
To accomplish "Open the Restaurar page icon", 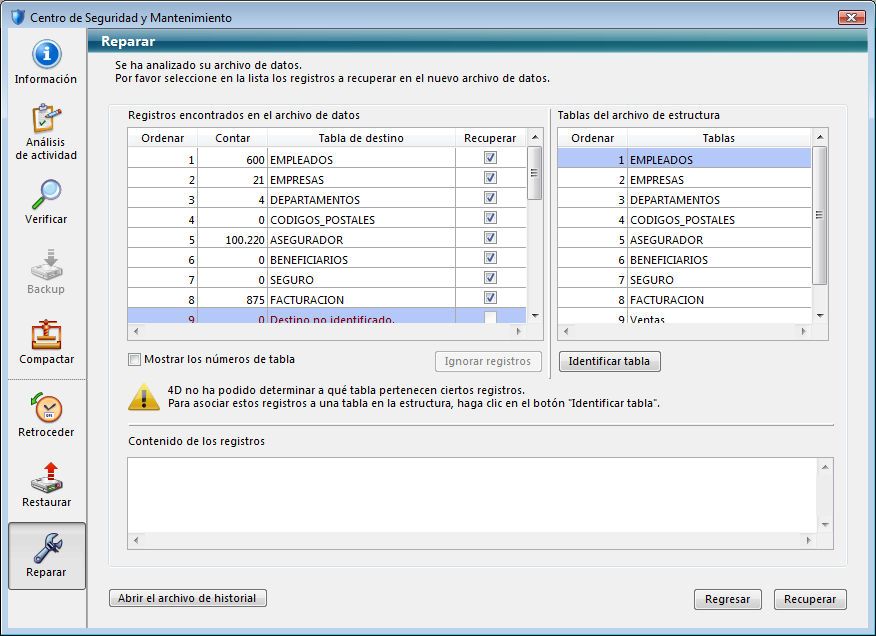I will tap(46, 477).
